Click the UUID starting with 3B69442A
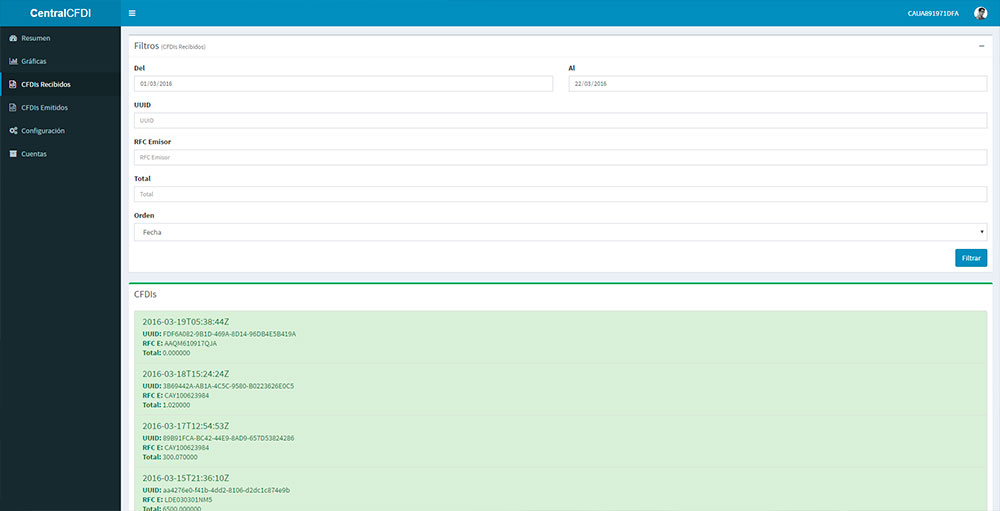Viewport: 1000px width, 511px height. (x=228, y=387)
